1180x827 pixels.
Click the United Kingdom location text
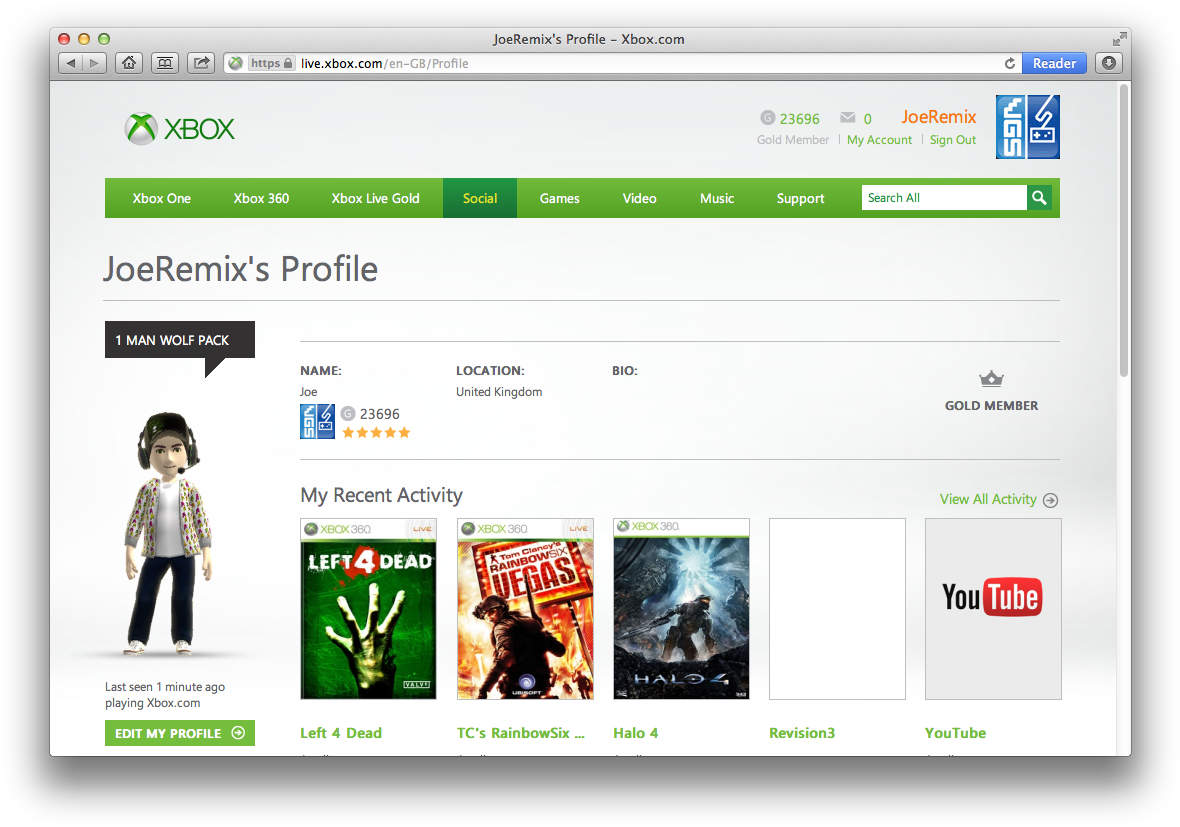(x=499, y=392)
